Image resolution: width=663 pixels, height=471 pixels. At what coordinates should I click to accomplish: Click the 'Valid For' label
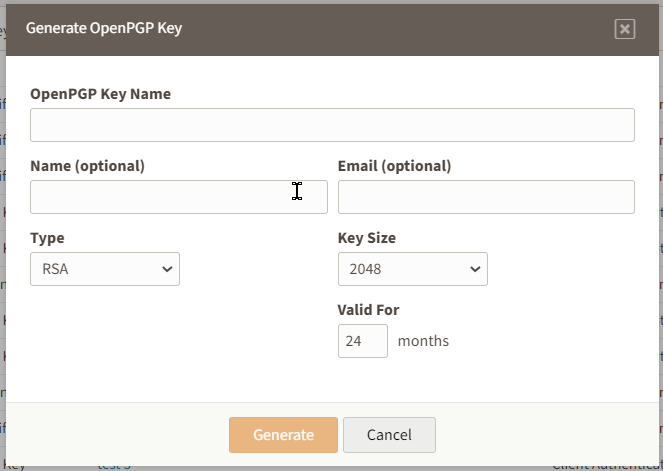coord(368,310)
